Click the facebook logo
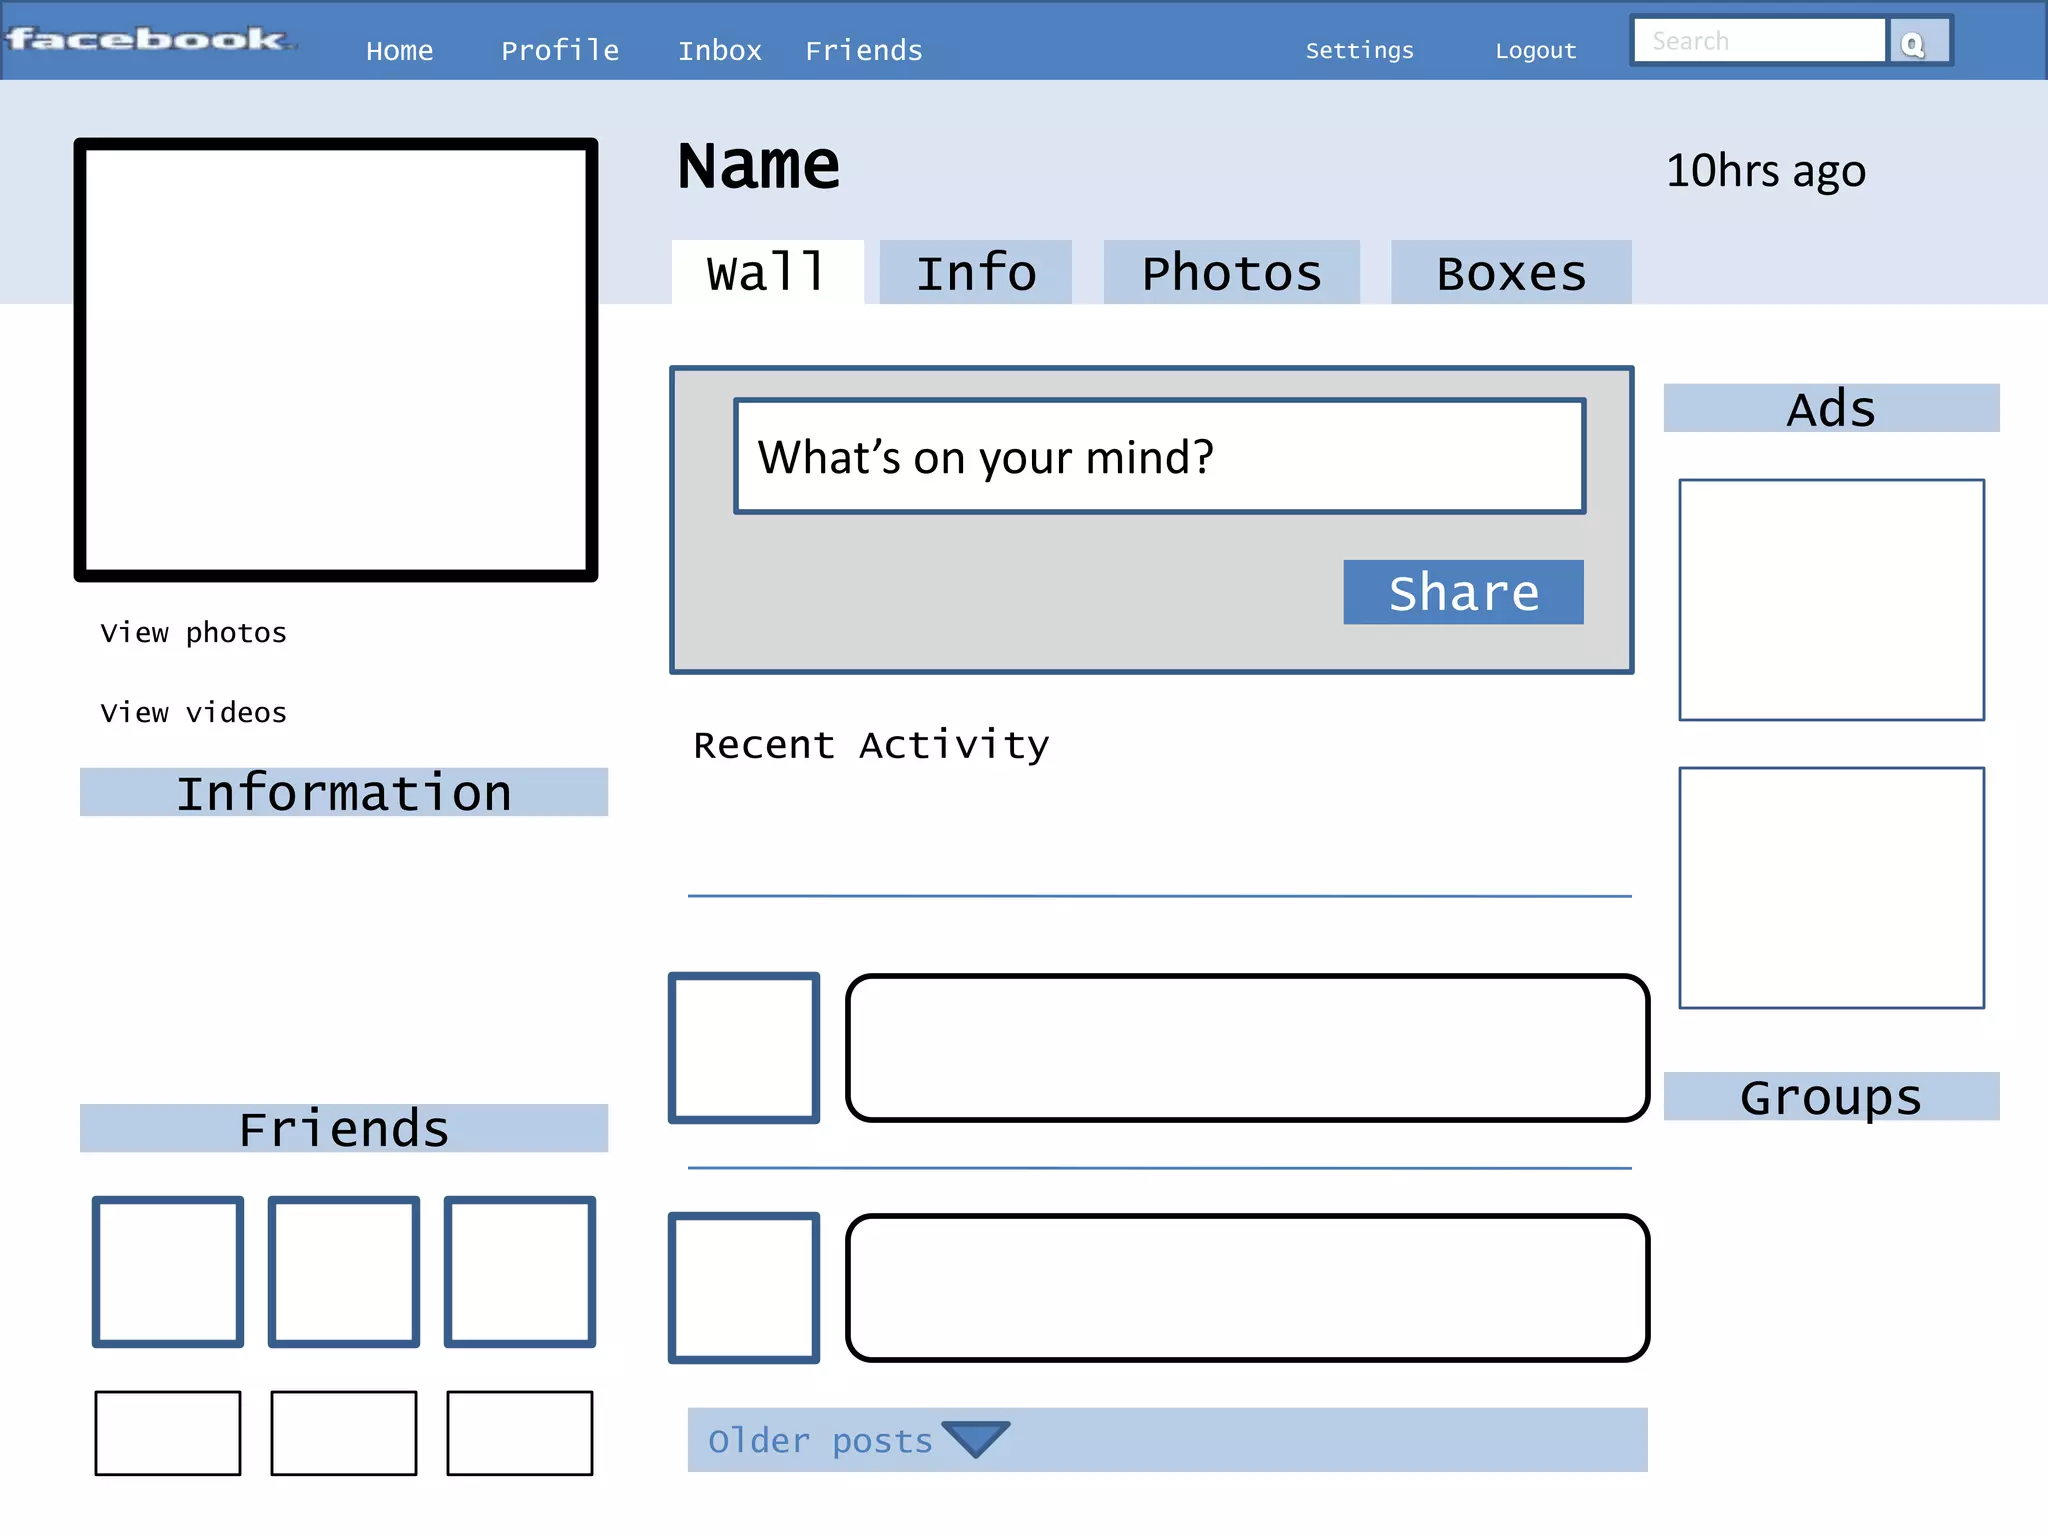This screenshot has height=1536, width=2048. tap(150, 39)
